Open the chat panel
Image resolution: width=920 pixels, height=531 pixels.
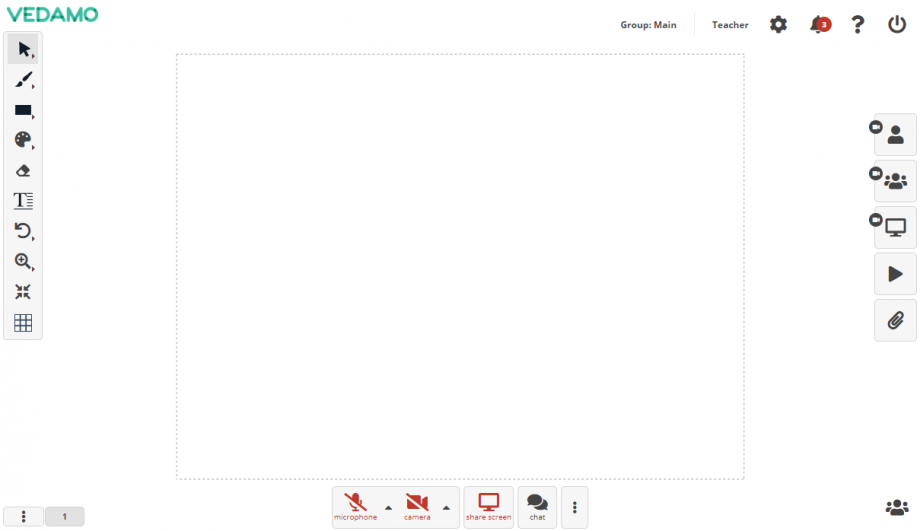pyautogui.click(x=537, y=506)
